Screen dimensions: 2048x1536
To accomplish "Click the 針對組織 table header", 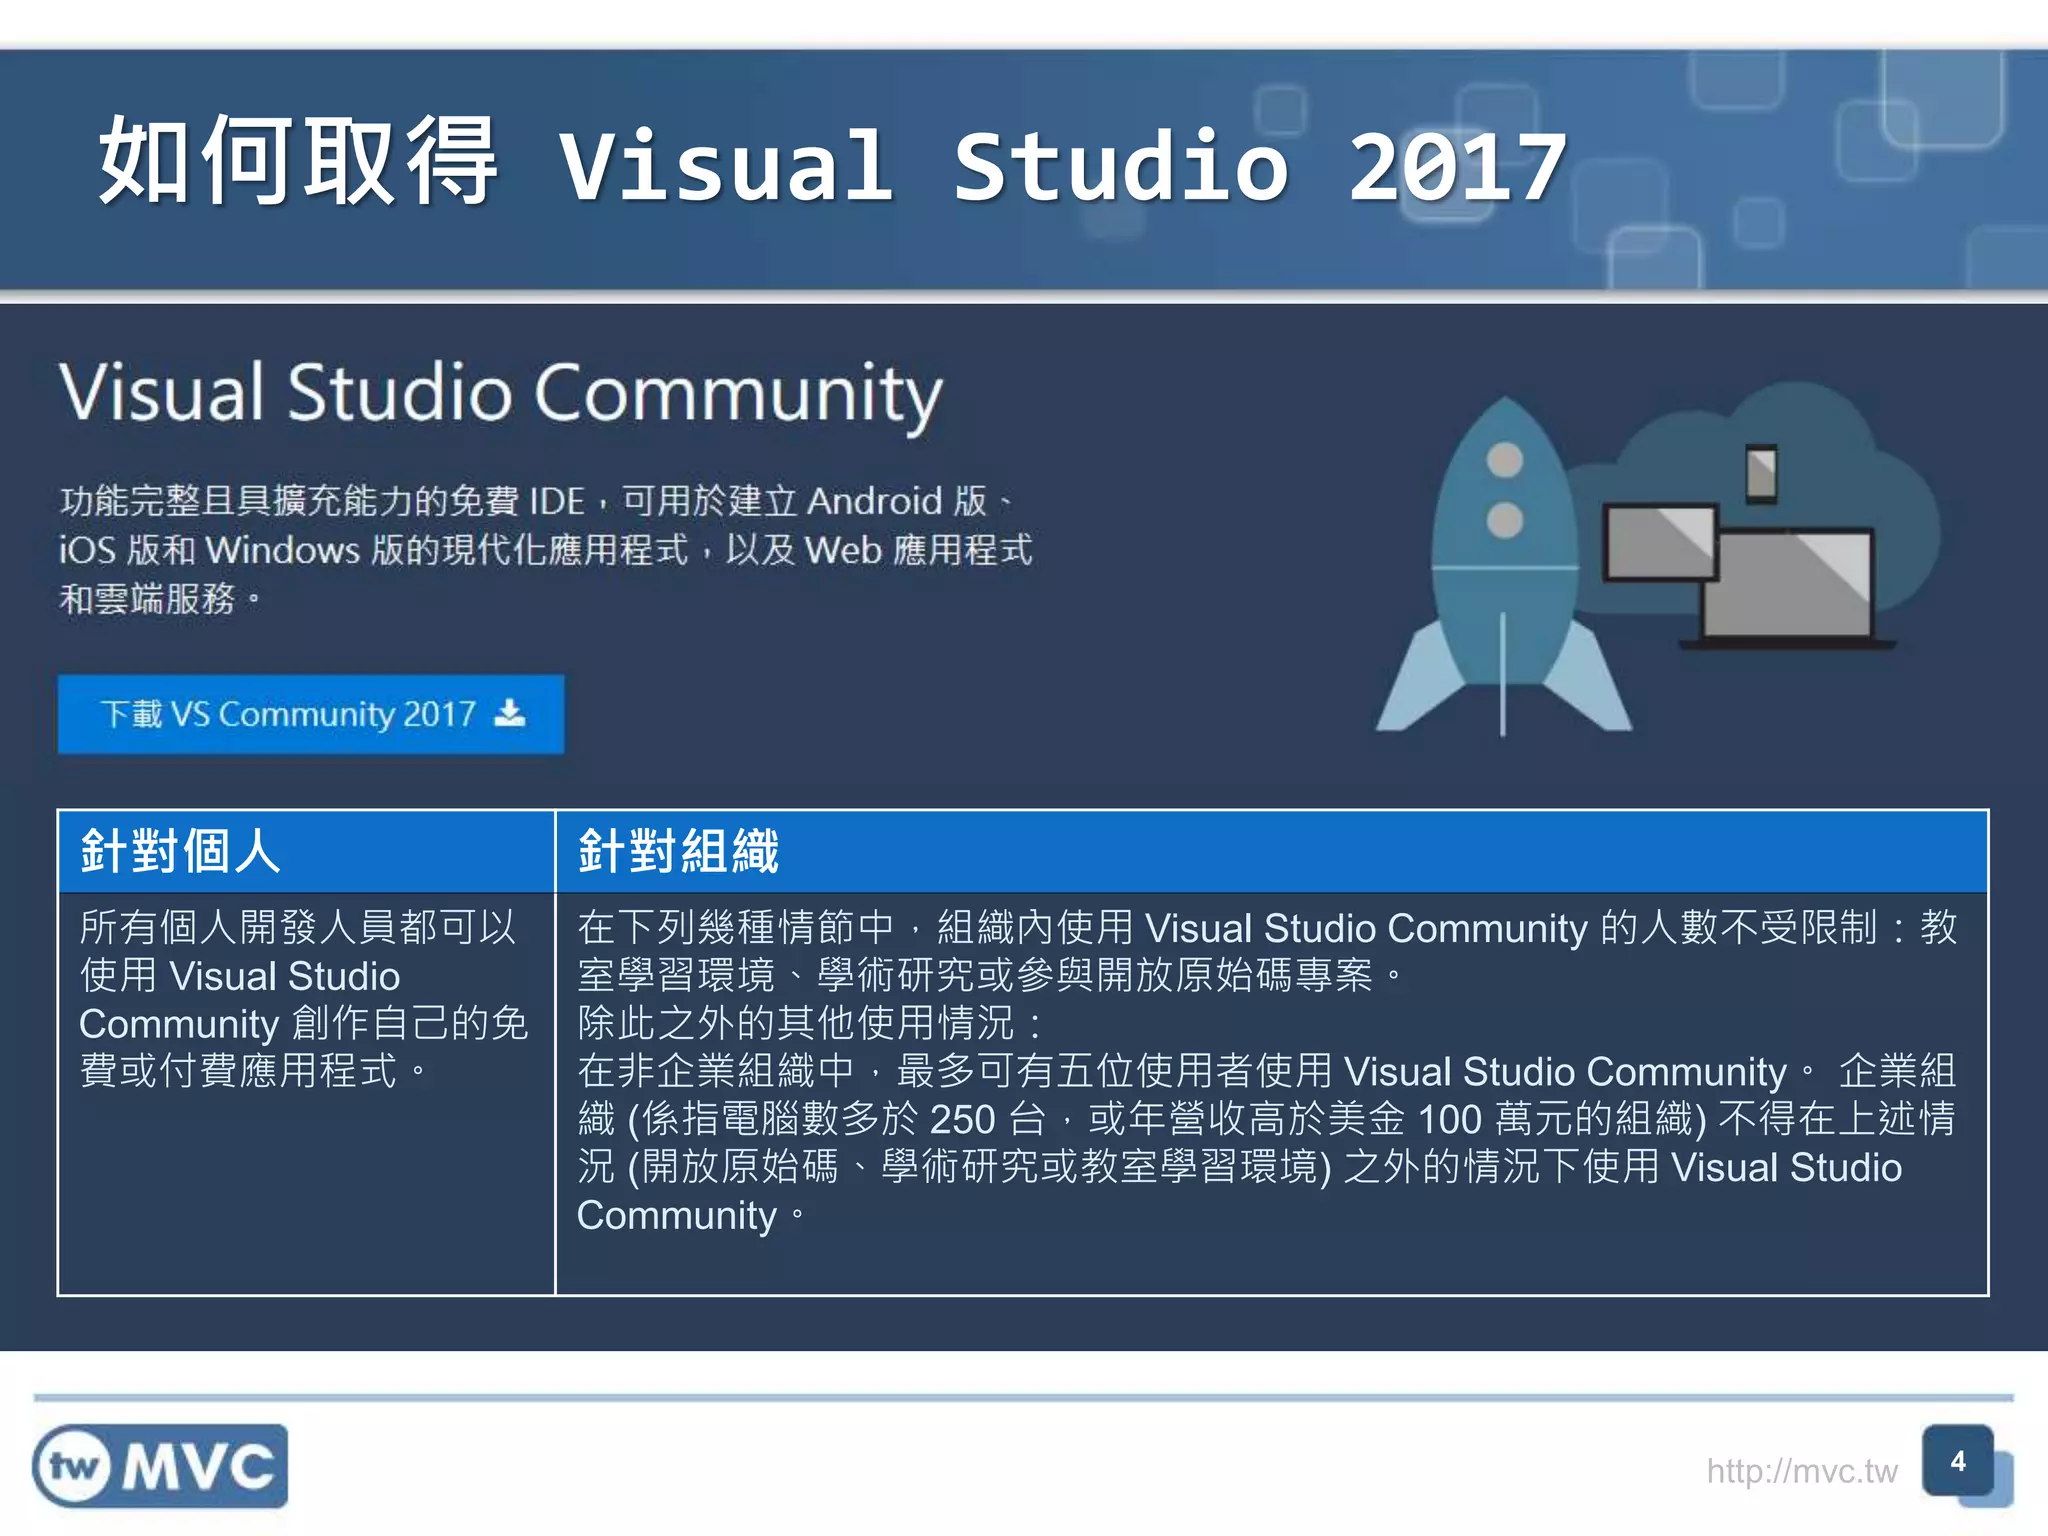I will click(1272, 851).
